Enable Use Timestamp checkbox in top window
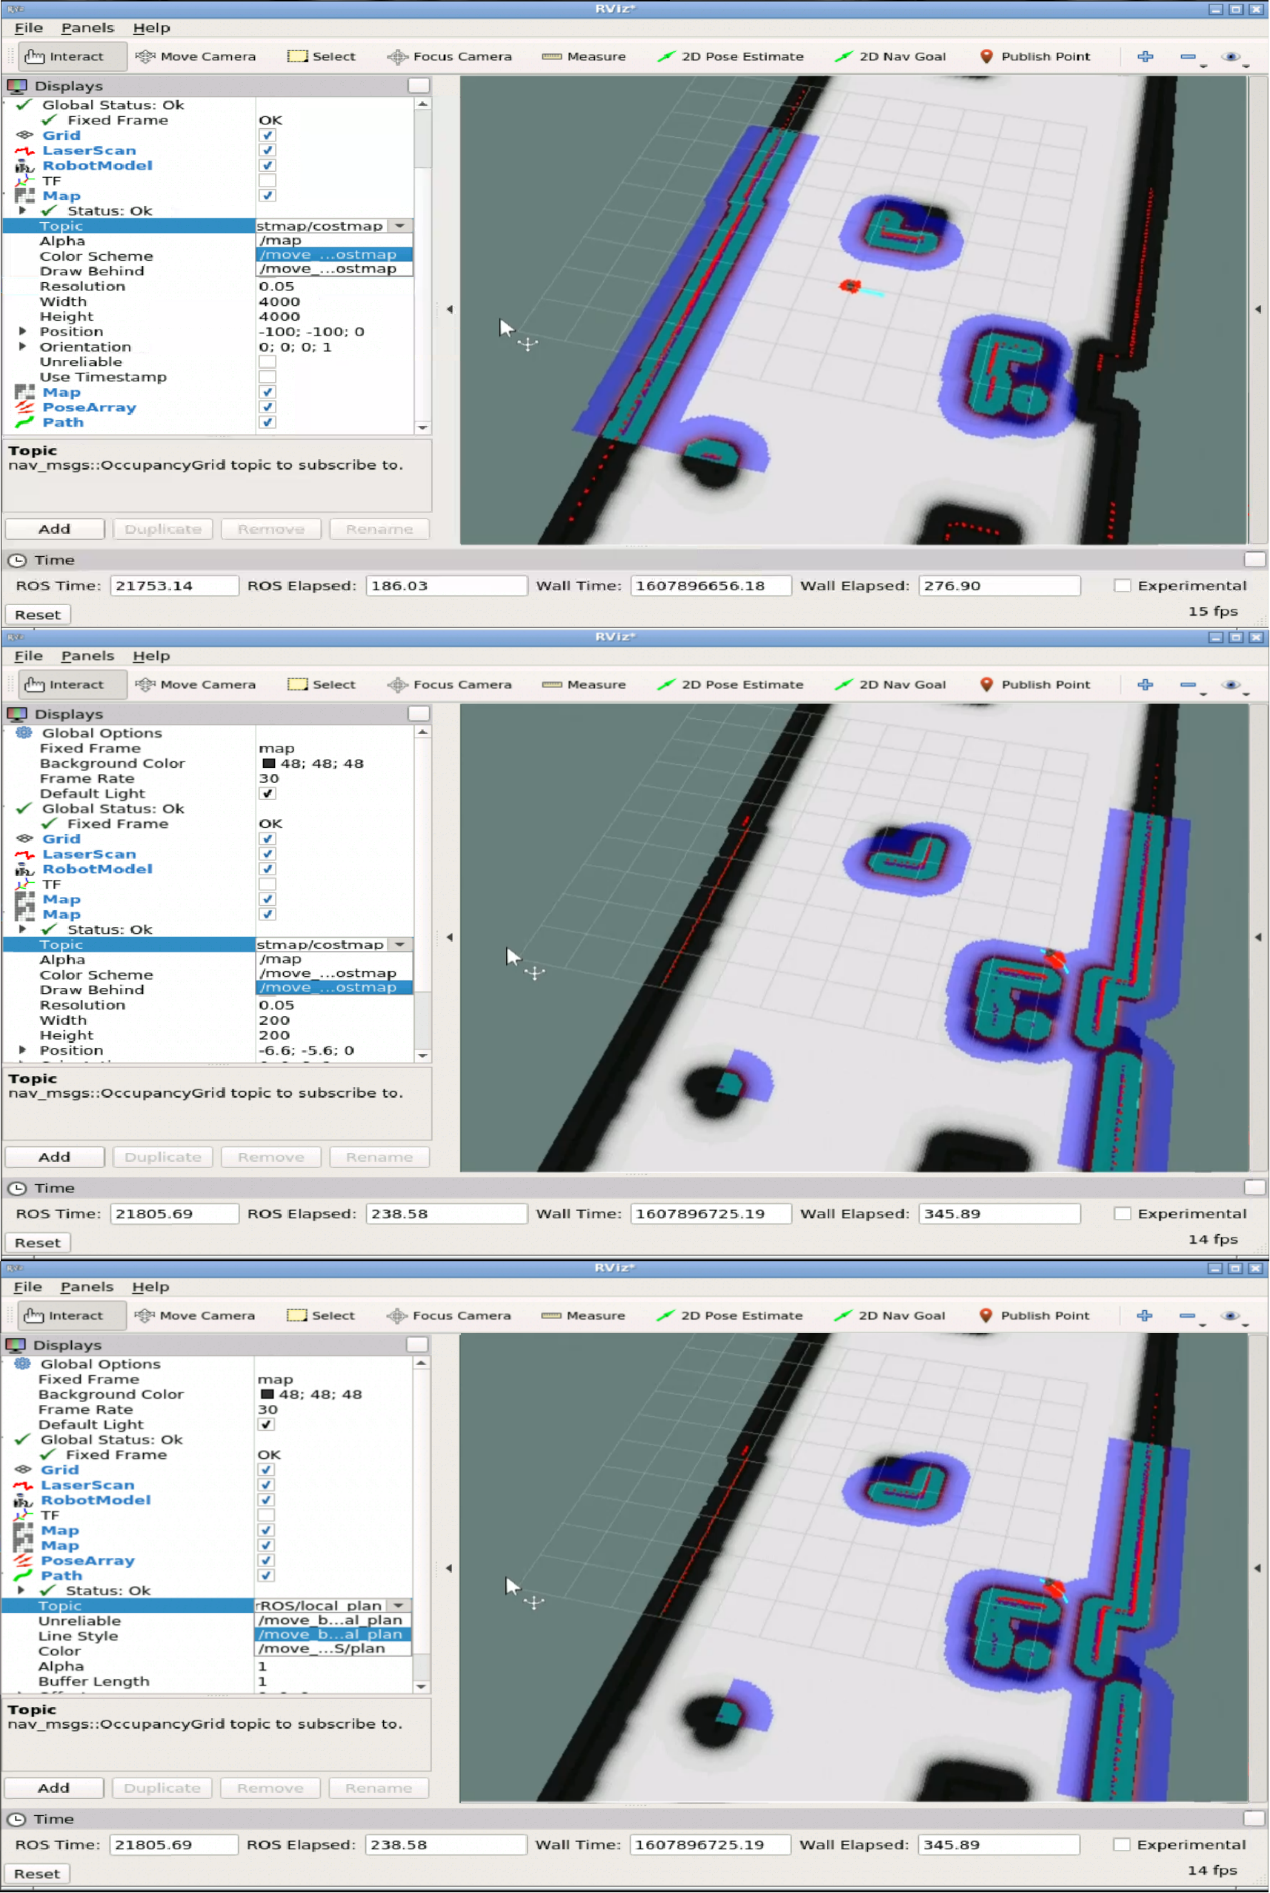The width and height of the screenshot is (1270, 1893). 267,377
